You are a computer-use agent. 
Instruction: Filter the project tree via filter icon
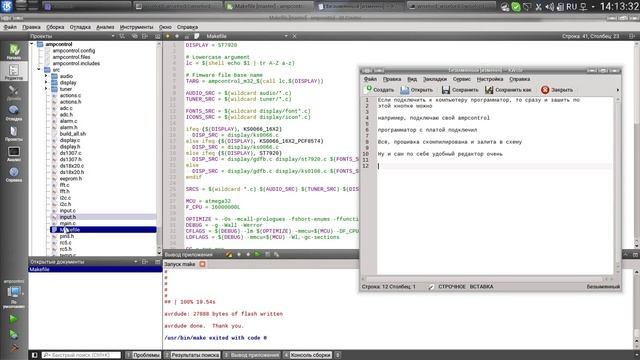[x=122, y=36]
